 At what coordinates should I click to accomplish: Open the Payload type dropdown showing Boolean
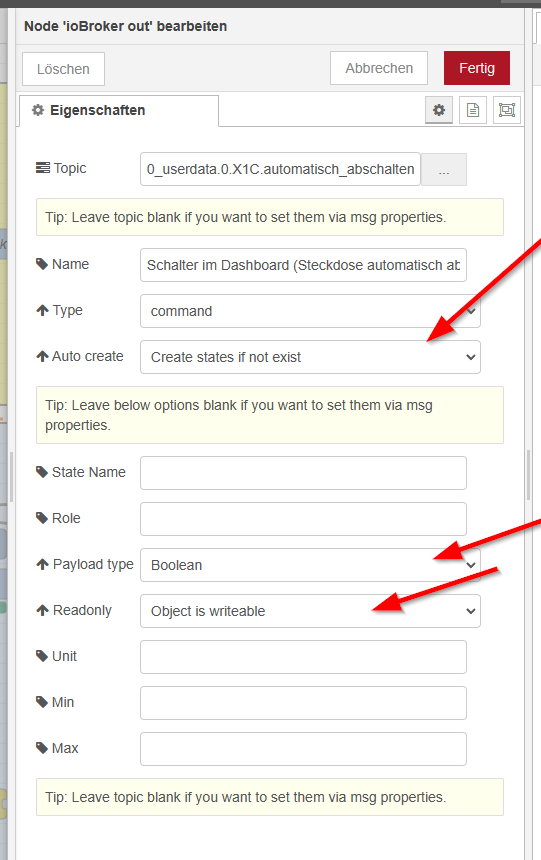[x=311, y=565]
